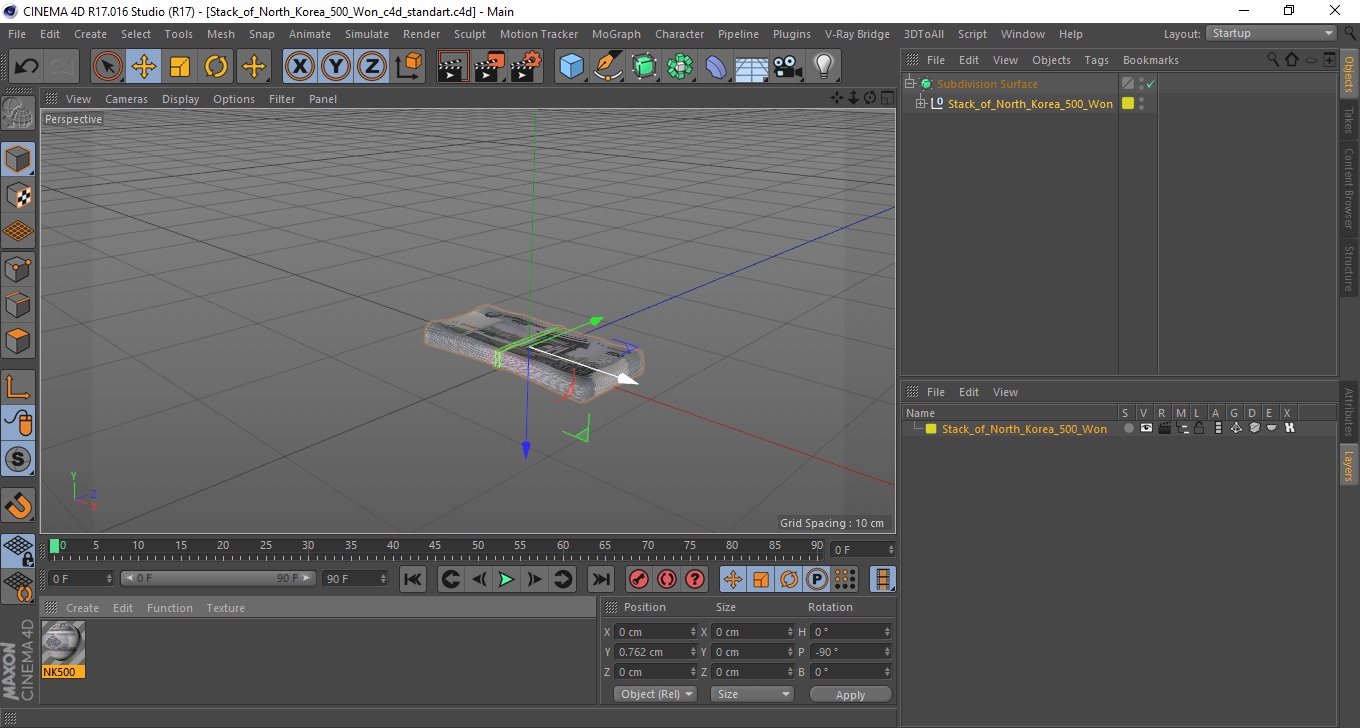
Task: Toggle layer lock icon
Action: click(1199, 428)
